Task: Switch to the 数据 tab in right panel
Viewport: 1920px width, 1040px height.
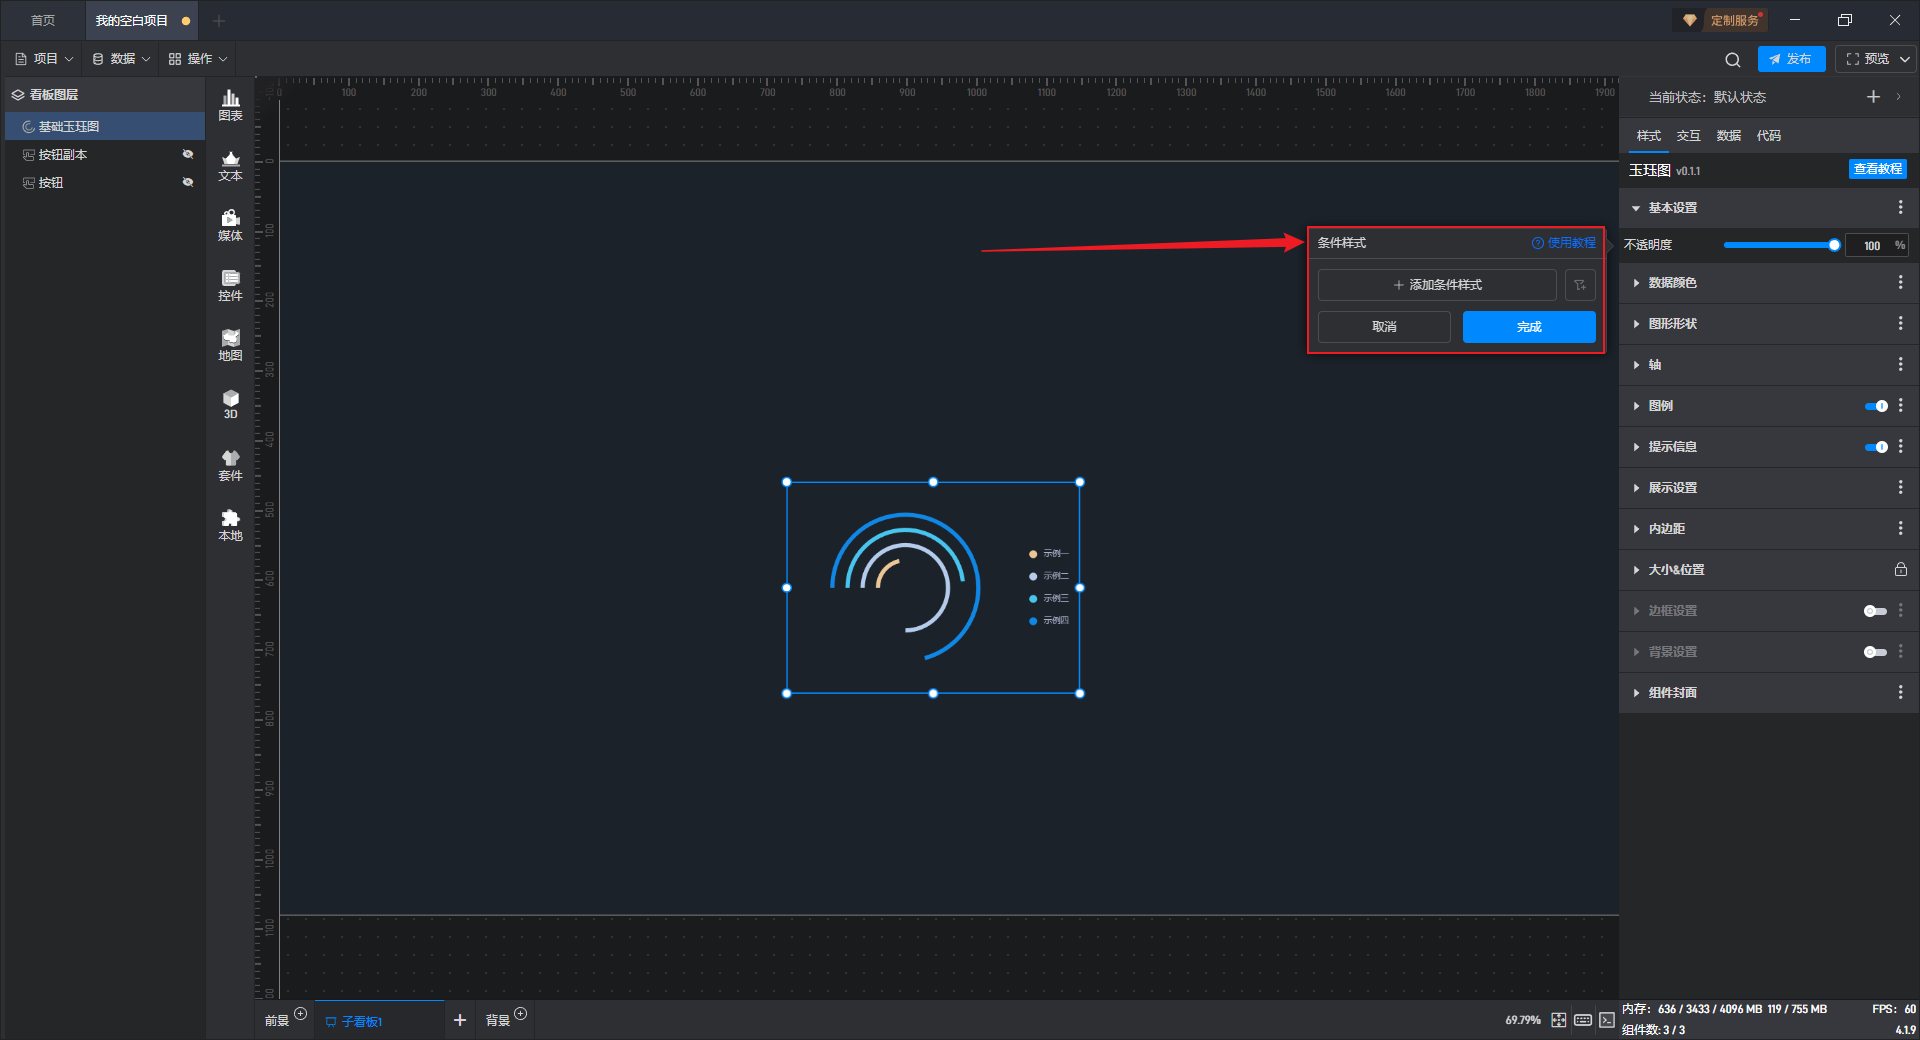Action: click(1728, 136)
